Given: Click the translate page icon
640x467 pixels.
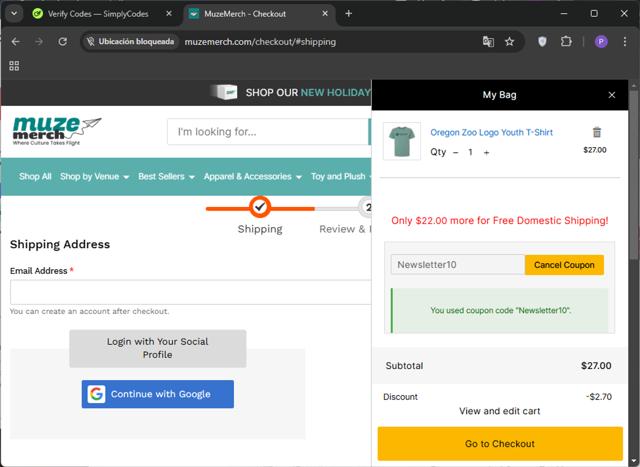Looking at the screenshot, I should click(488, 42).
